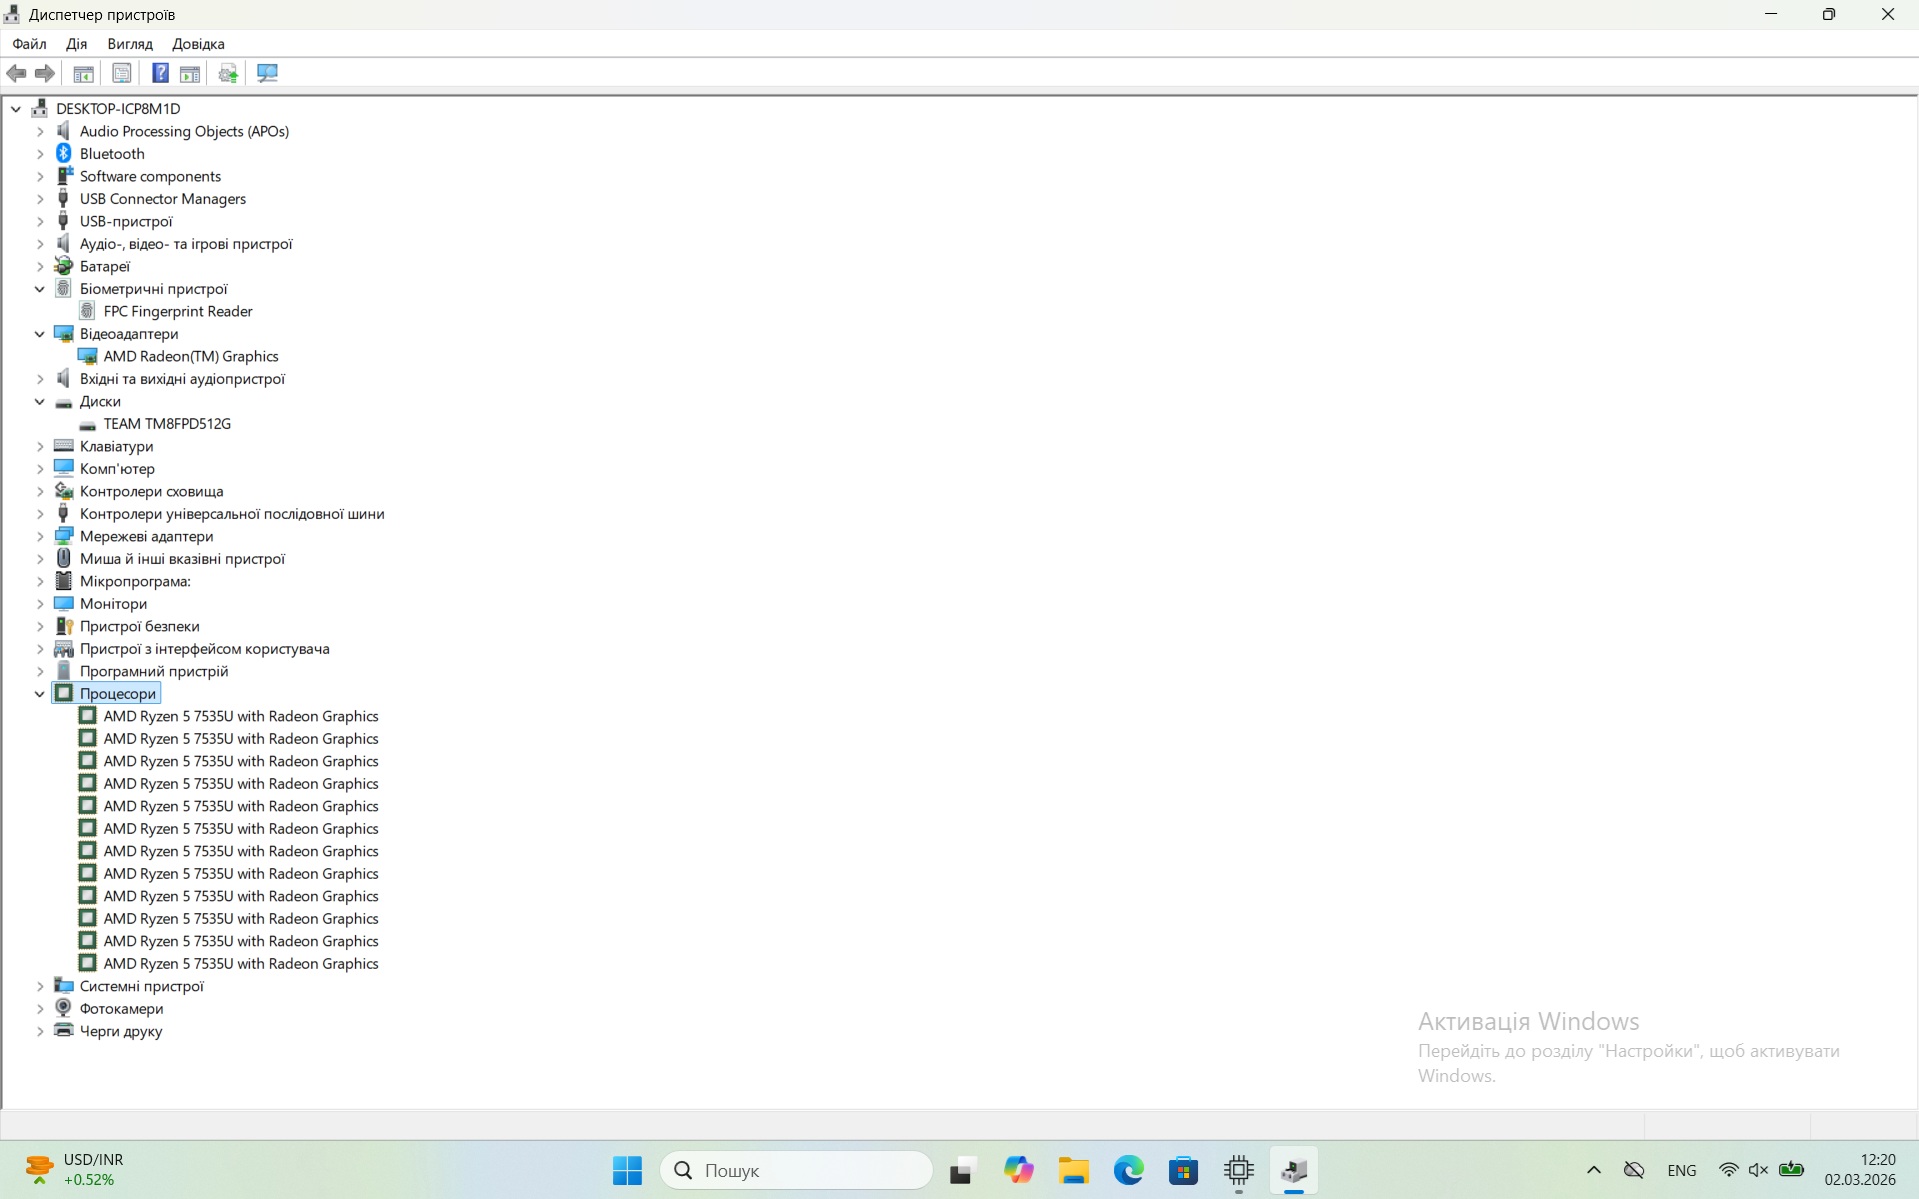Select FPC Fingerprint Reader device
This screenshot has height=1199, width=1919.
(177, 312)
